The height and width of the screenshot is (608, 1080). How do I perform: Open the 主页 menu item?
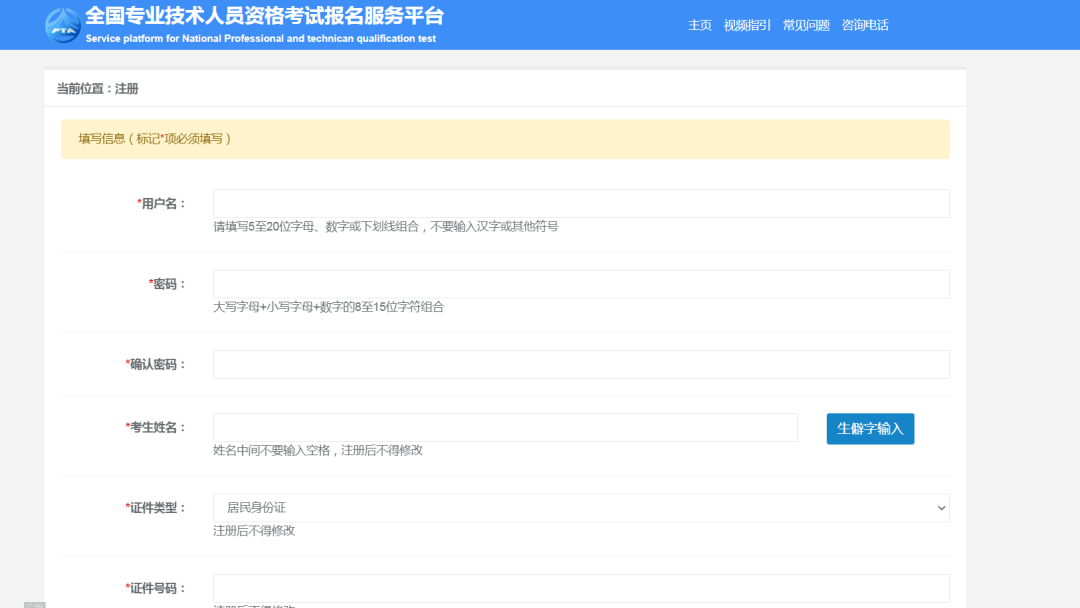pyautogui.click(x=700, y=24)
